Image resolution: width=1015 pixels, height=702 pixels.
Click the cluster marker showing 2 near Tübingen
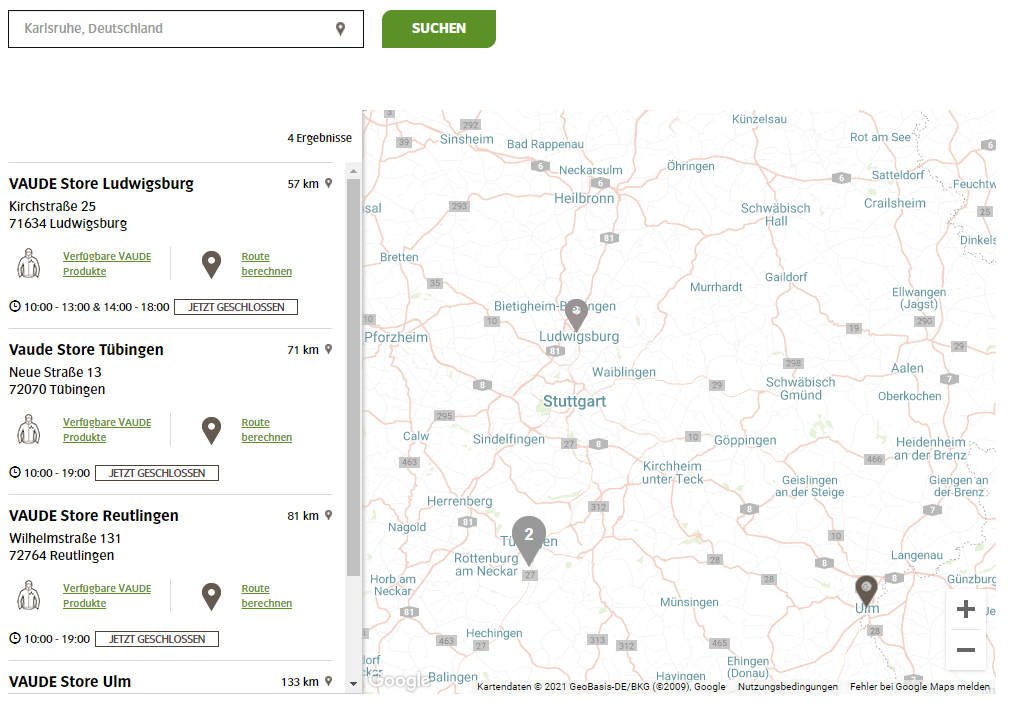coord(529,540)
